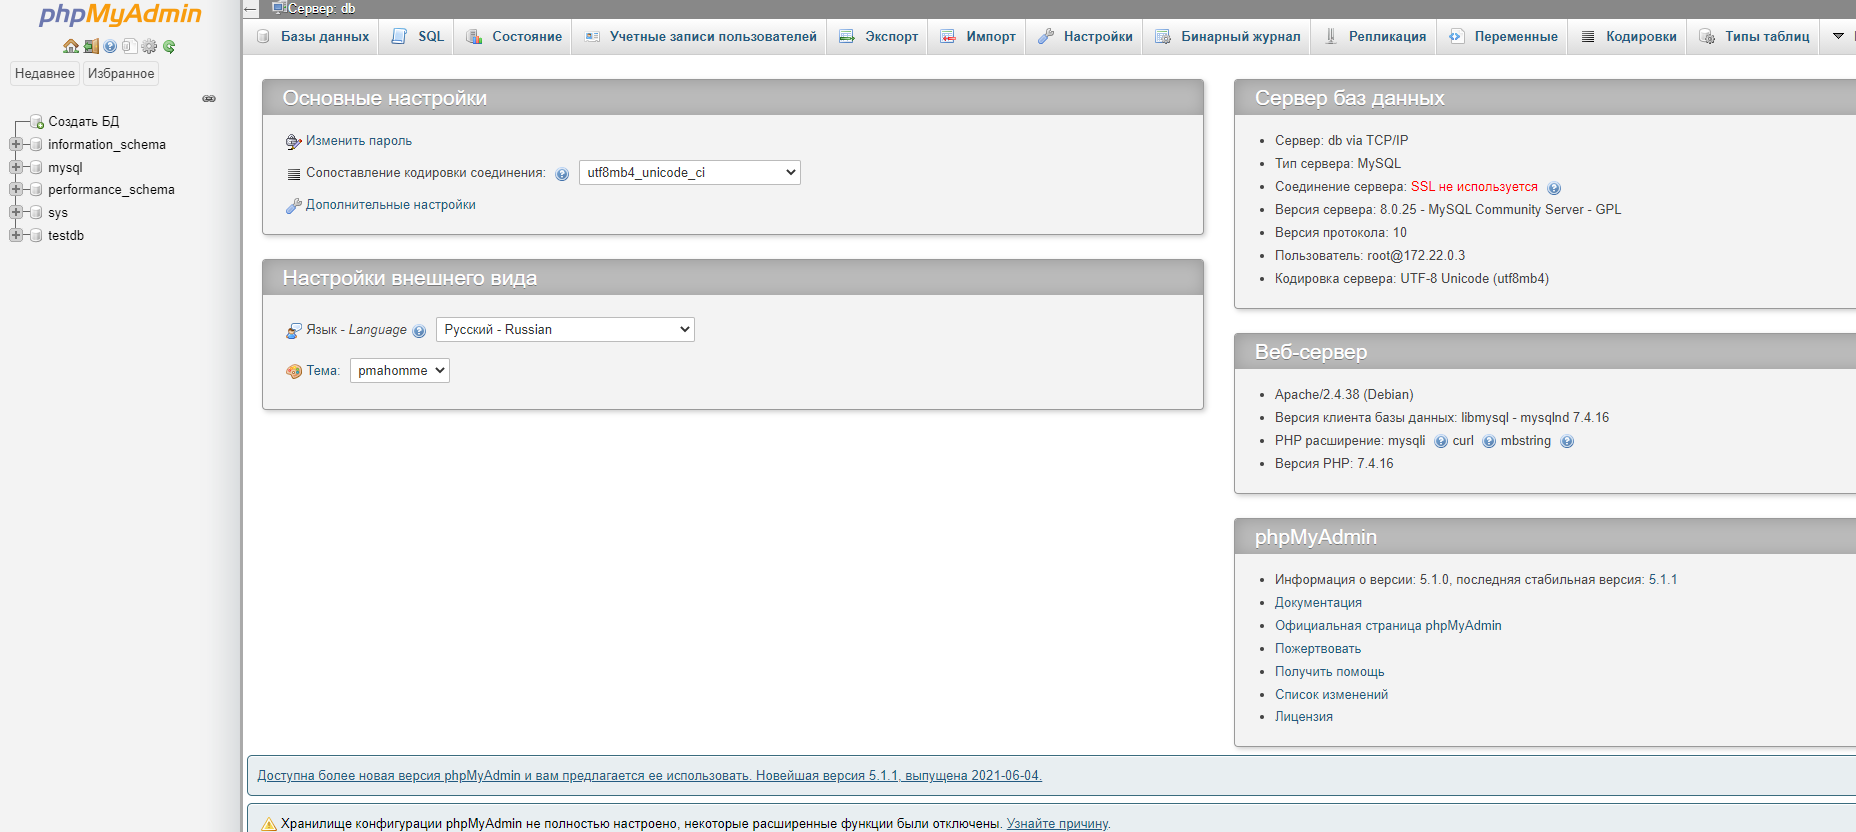The width and height of the screenshot is (1856, 832).
Task: Open help icon next to collation label
Action: [562, 174]
